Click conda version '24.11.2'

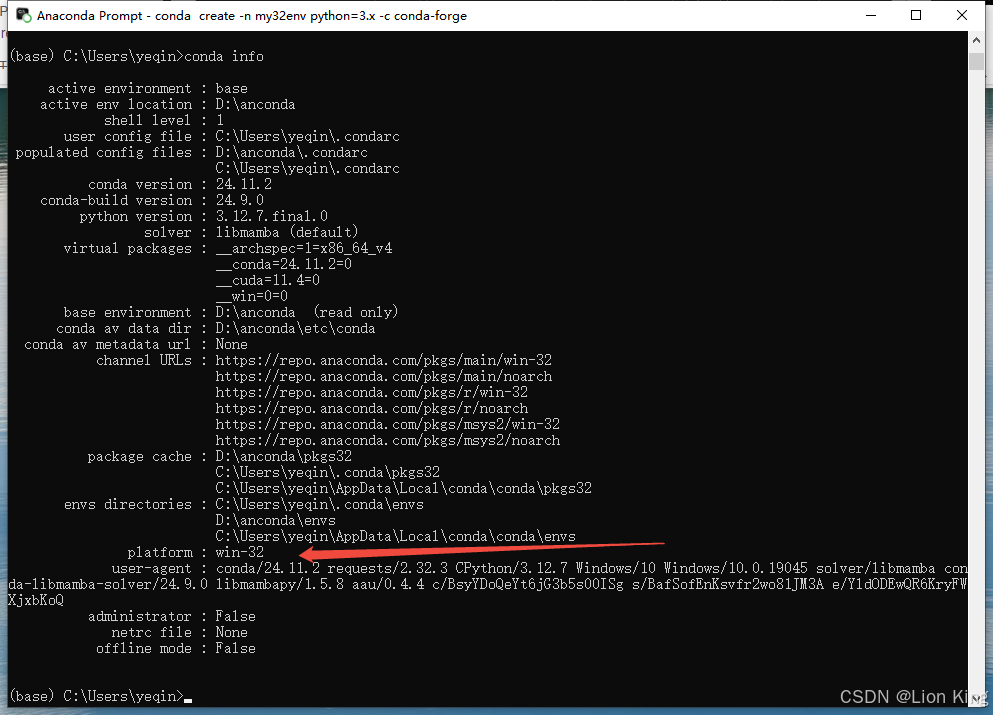[244, 184]
